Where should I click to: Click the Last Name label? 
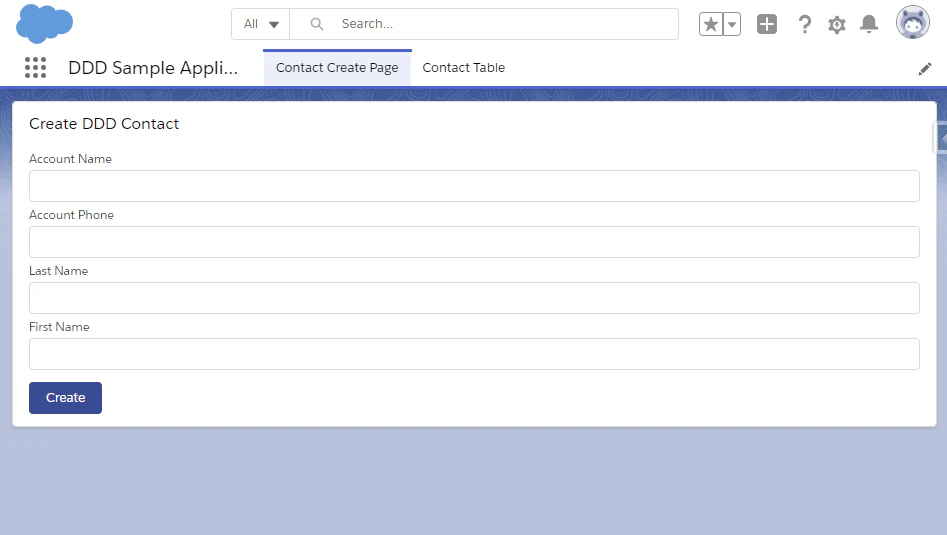tap(59, 271)
